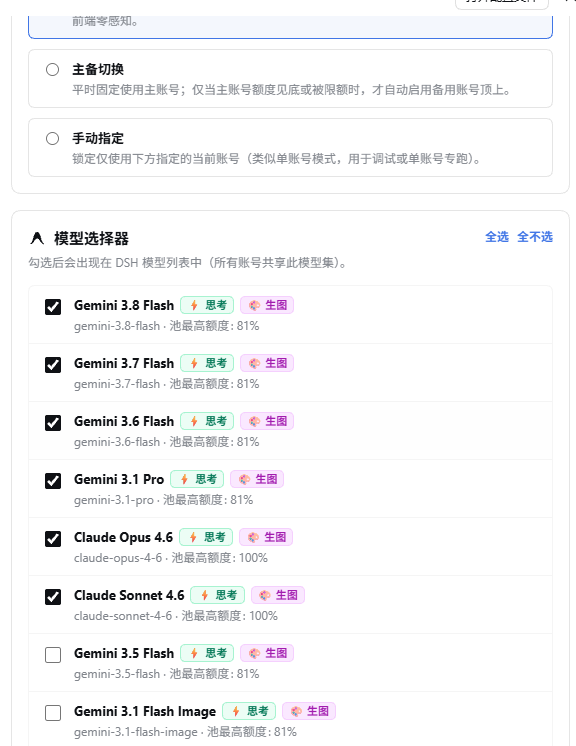Click 生图 badge on Claude Opus 4.6
The height and width of the screenshot is (746, 576).
point(266,537)
